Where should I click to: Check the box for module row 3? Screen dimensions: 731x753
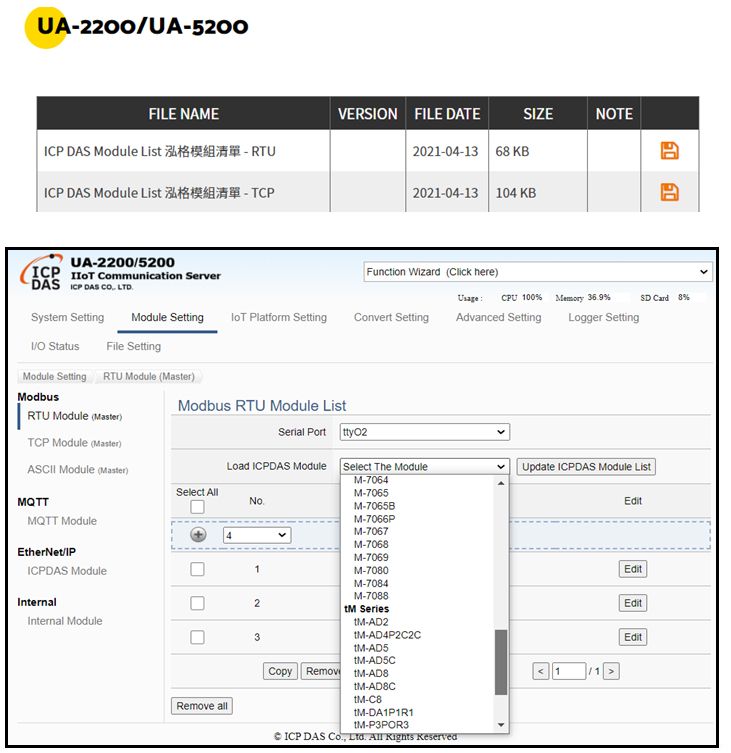point(197,637)
